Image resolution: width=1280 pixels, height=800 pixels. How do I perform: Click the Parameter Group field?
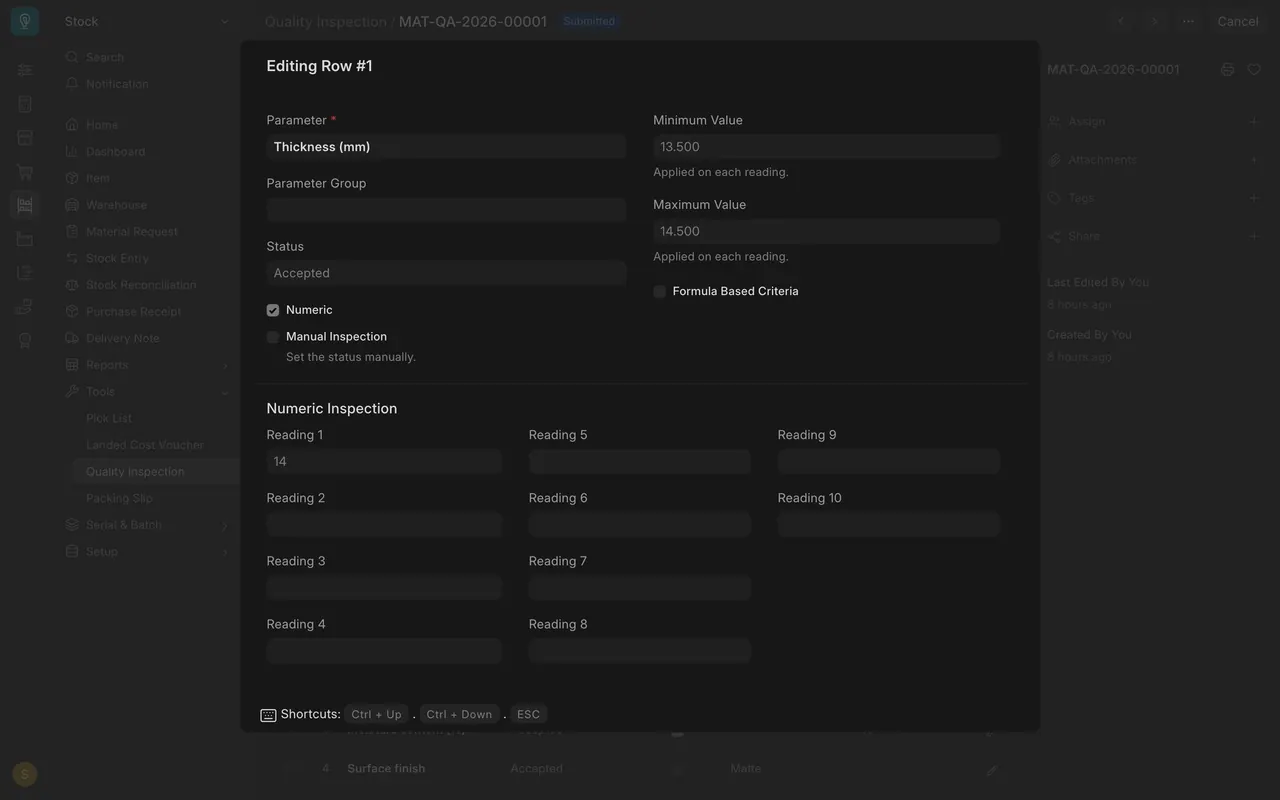[x=446, y=210]
